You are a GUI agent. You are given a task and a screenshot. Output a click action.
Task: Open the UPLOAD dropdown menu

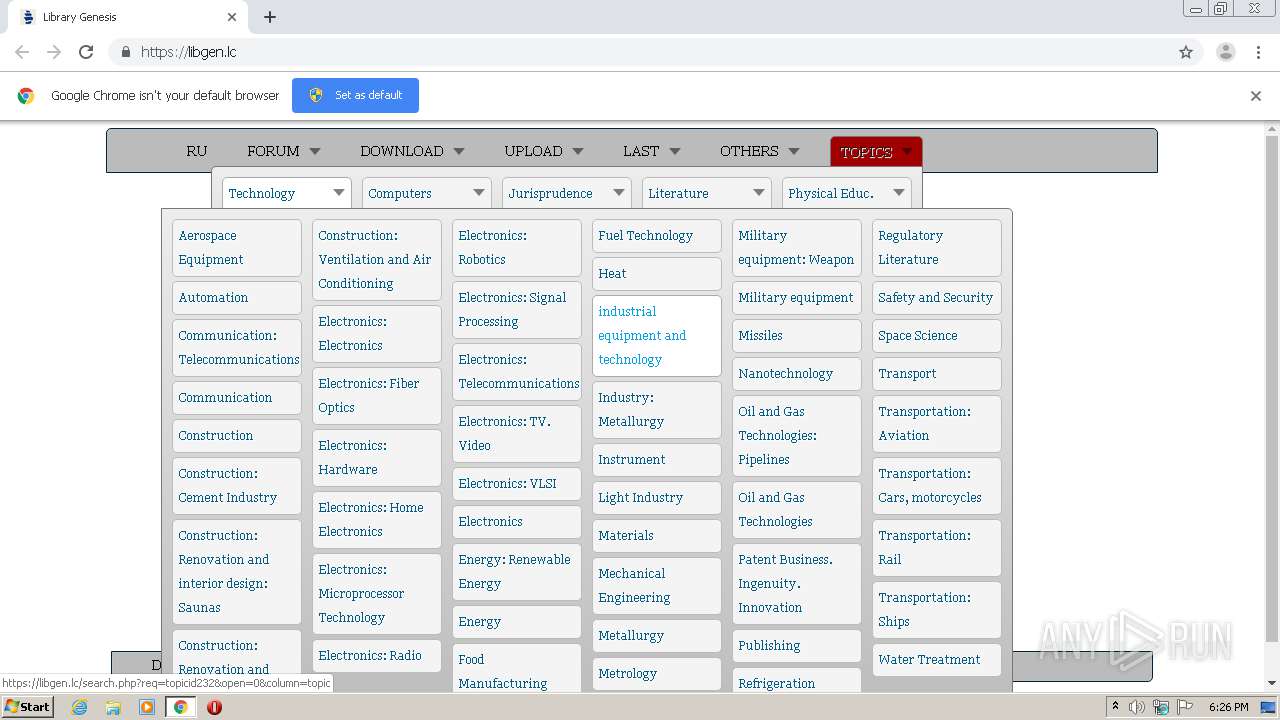coord(544,151)
